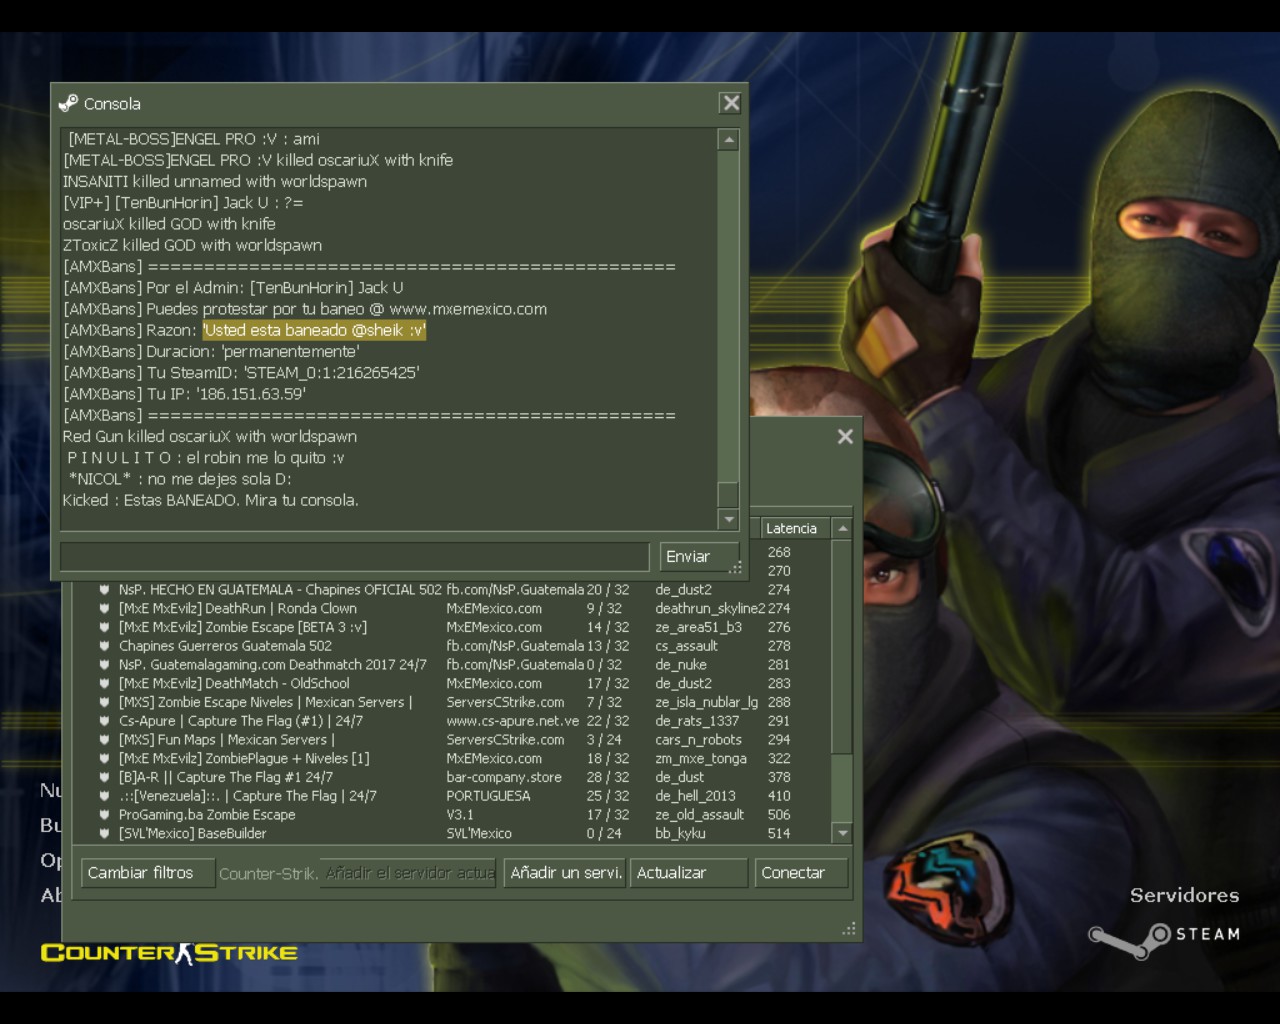Click console scrollbar up arrow
1280x1024 pixels.
(728, 140)
